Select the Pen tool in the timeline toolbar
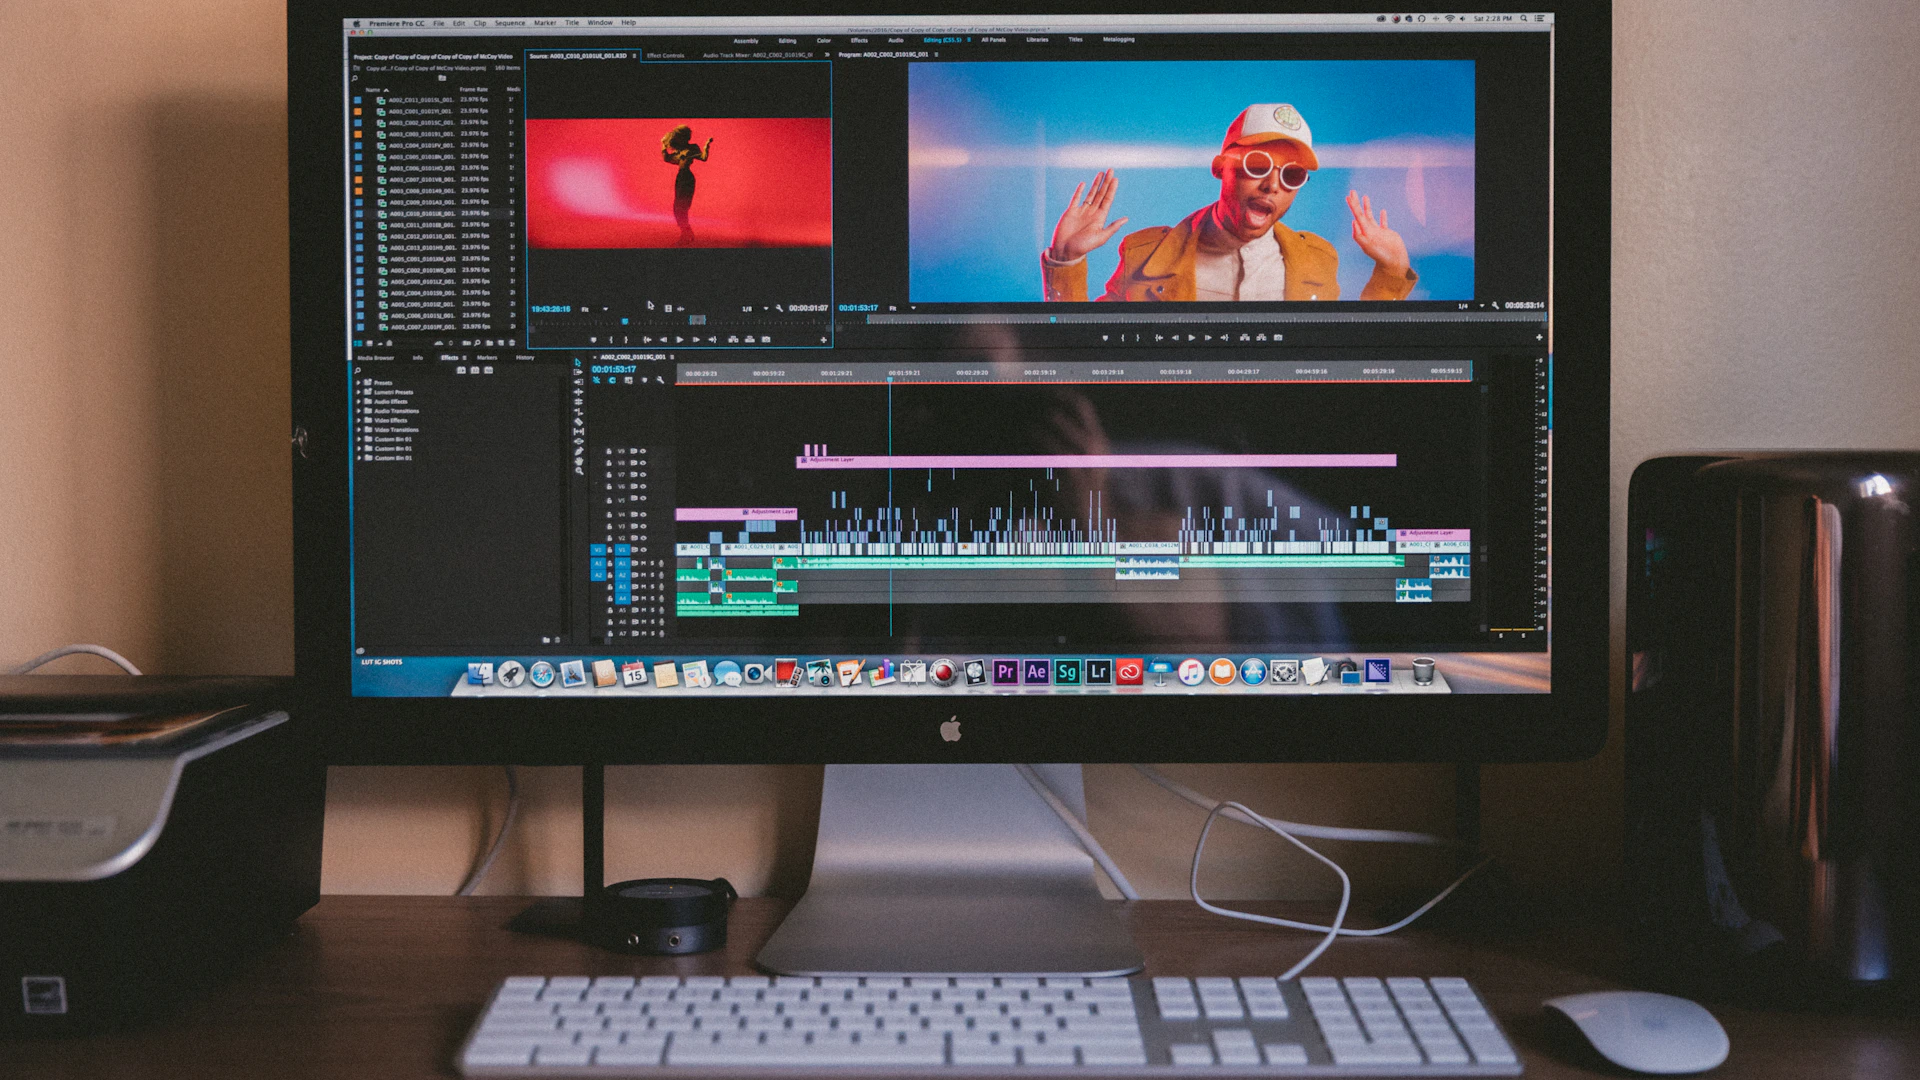The image size is (1920, 1080). (578, 450)
